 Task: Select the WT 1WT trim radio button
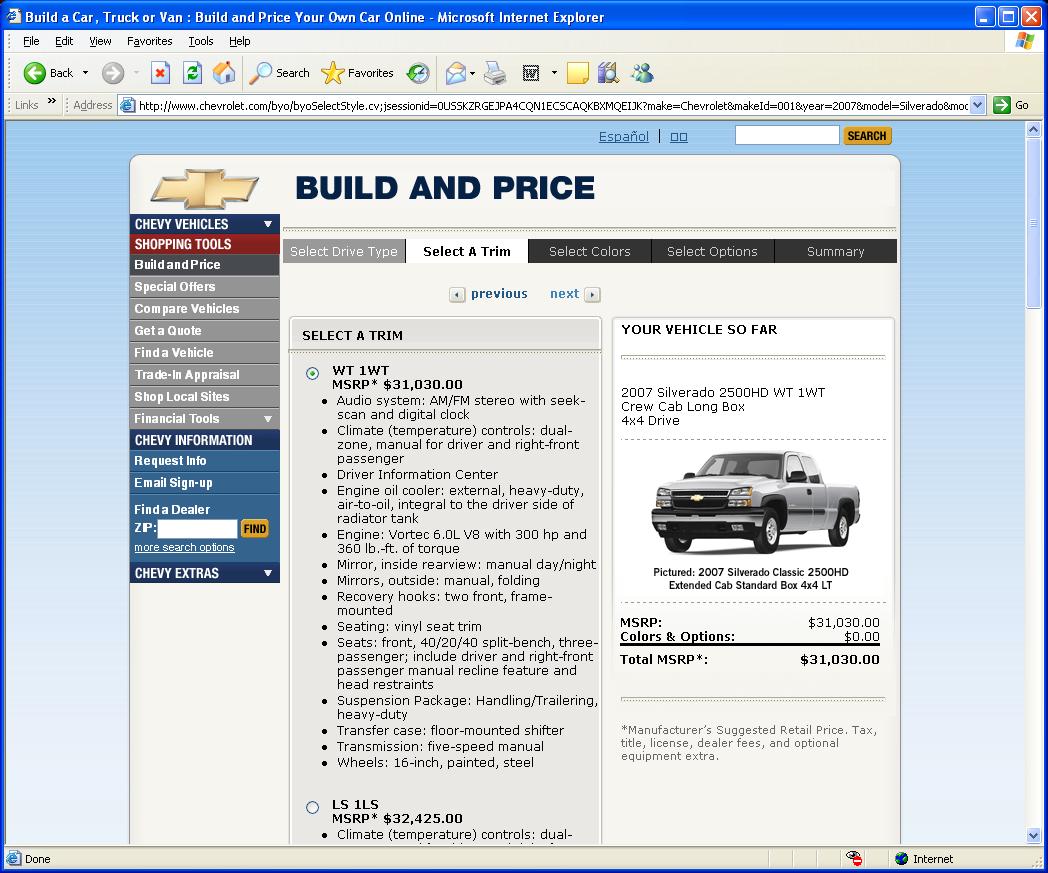tap(312, 374)
